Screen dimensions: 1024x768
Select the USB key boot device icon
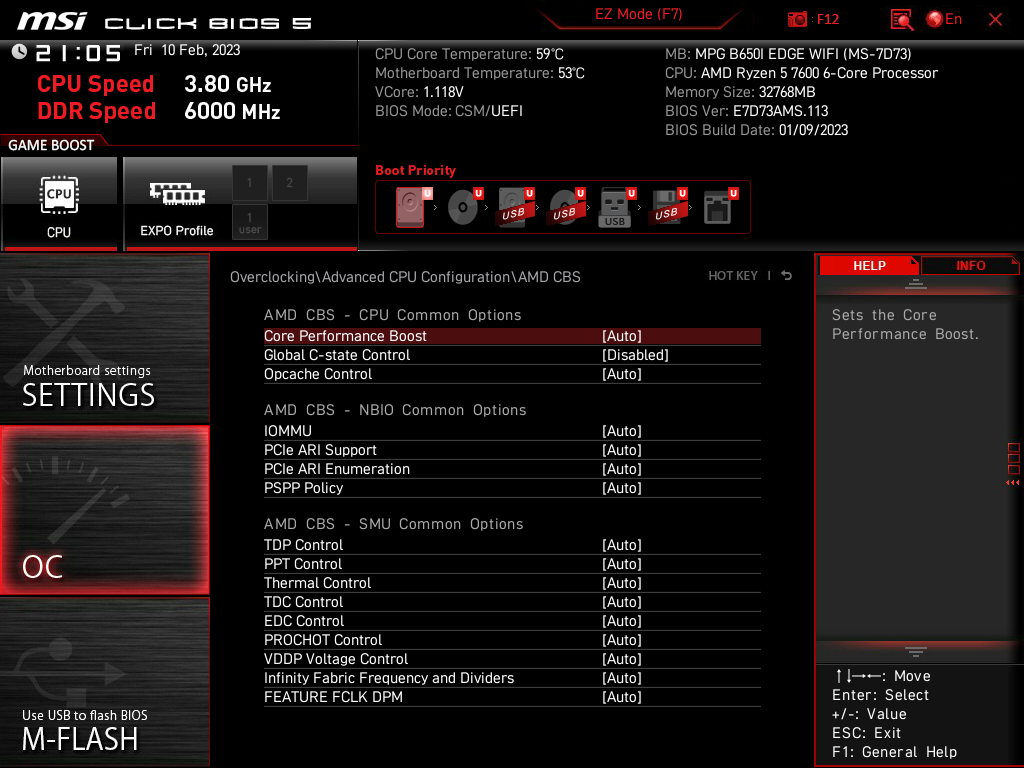pos(616,208)
